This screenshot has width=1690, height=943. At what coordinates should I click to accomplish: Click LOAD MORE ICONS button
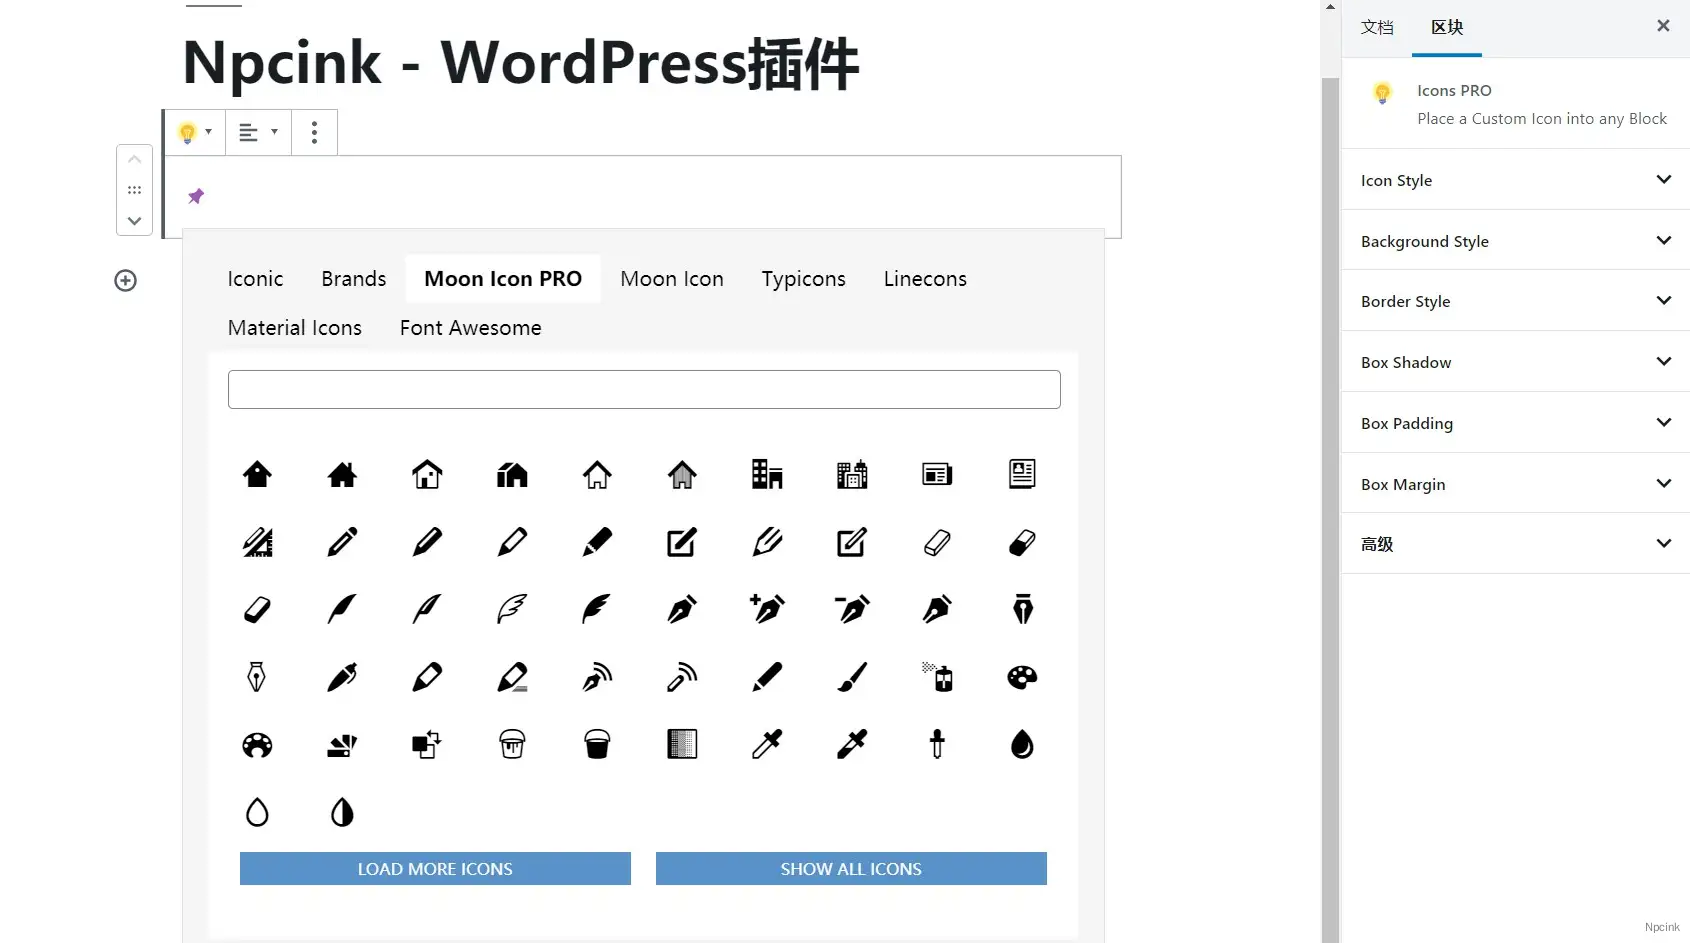click(435, 869)
